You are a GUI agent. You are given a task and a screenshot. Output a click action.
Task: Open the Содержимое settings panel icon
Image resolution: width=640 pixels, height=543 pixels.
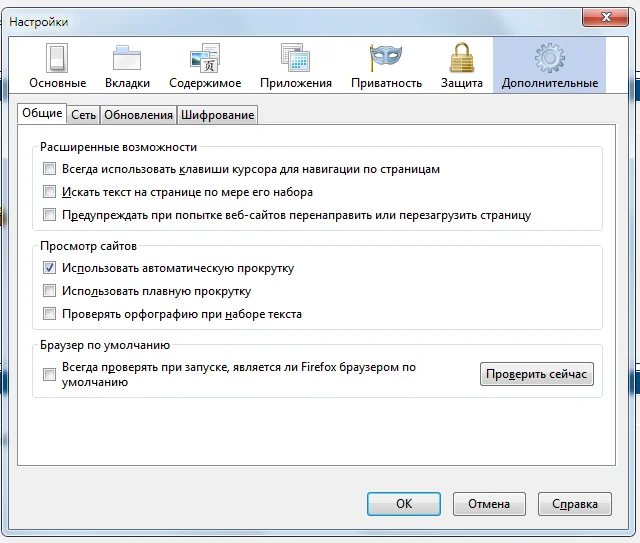(205, 59)
